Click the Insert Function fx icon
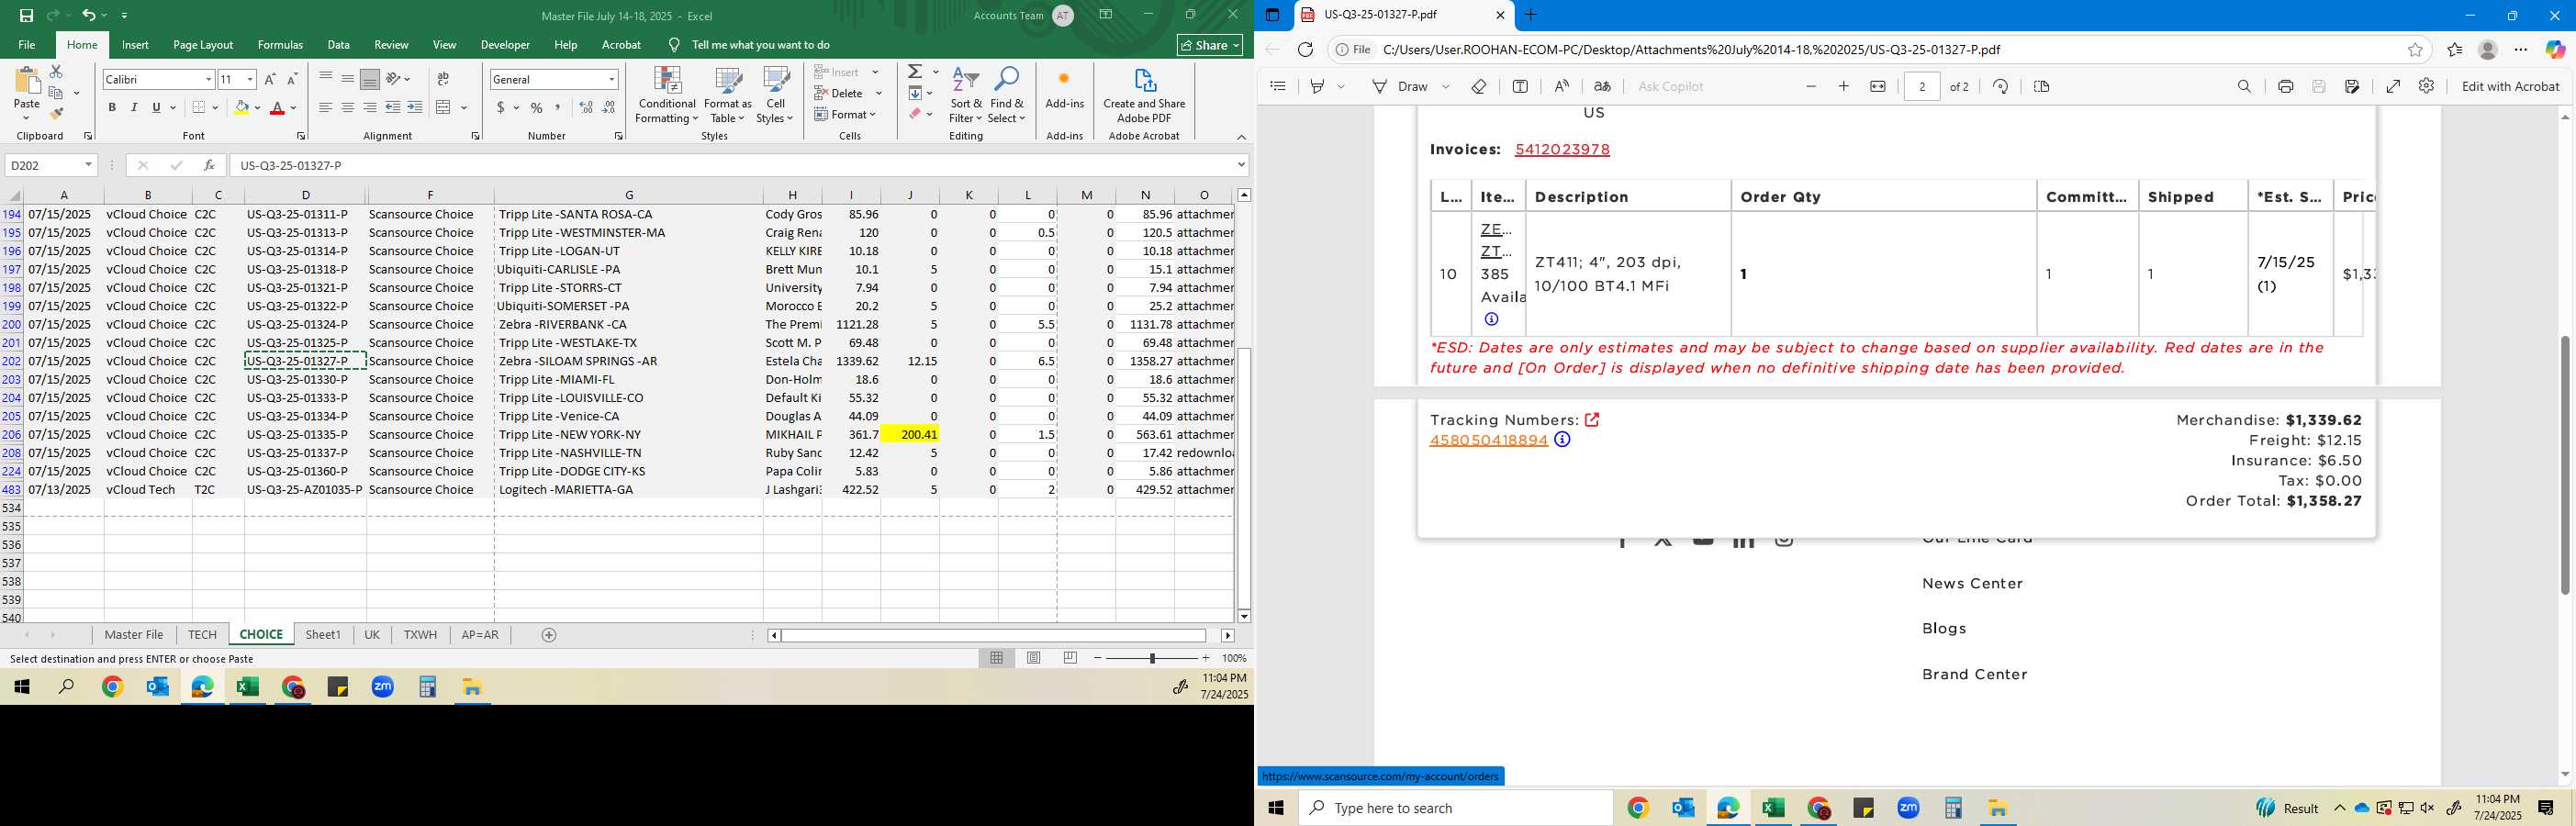 coord(208,165)
